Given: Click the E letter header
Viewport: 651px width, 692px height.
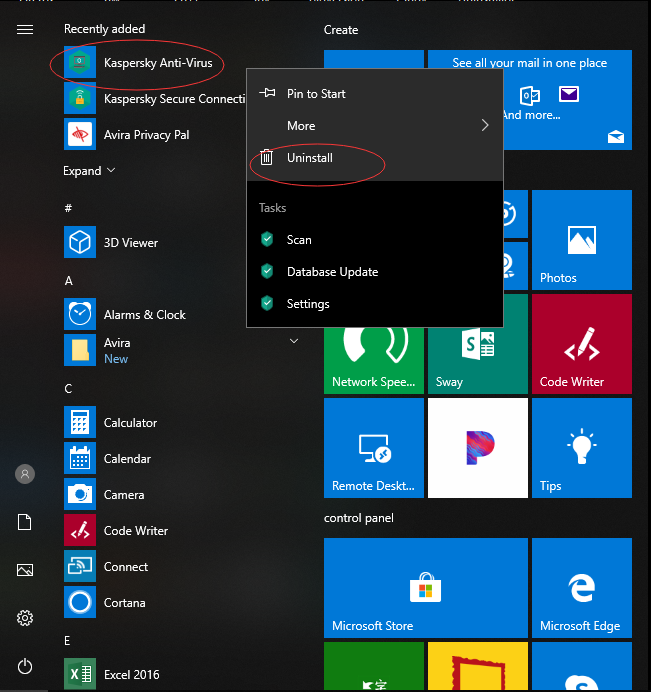Looking at the screenshot, I should click(x=67, y=640).
